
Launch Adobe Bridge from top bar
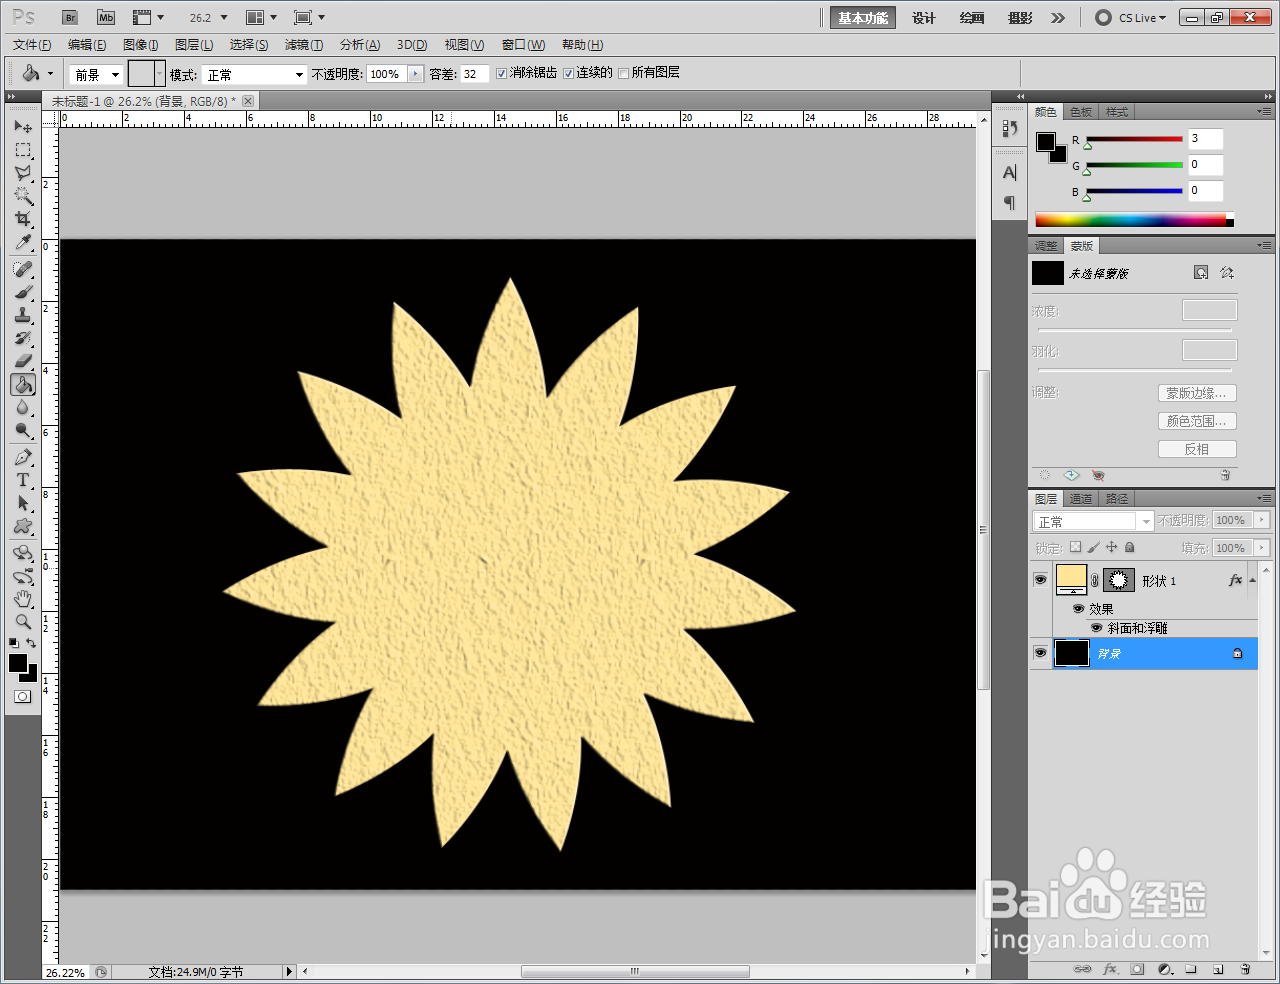pyautogui.click(x=69, y=18)
